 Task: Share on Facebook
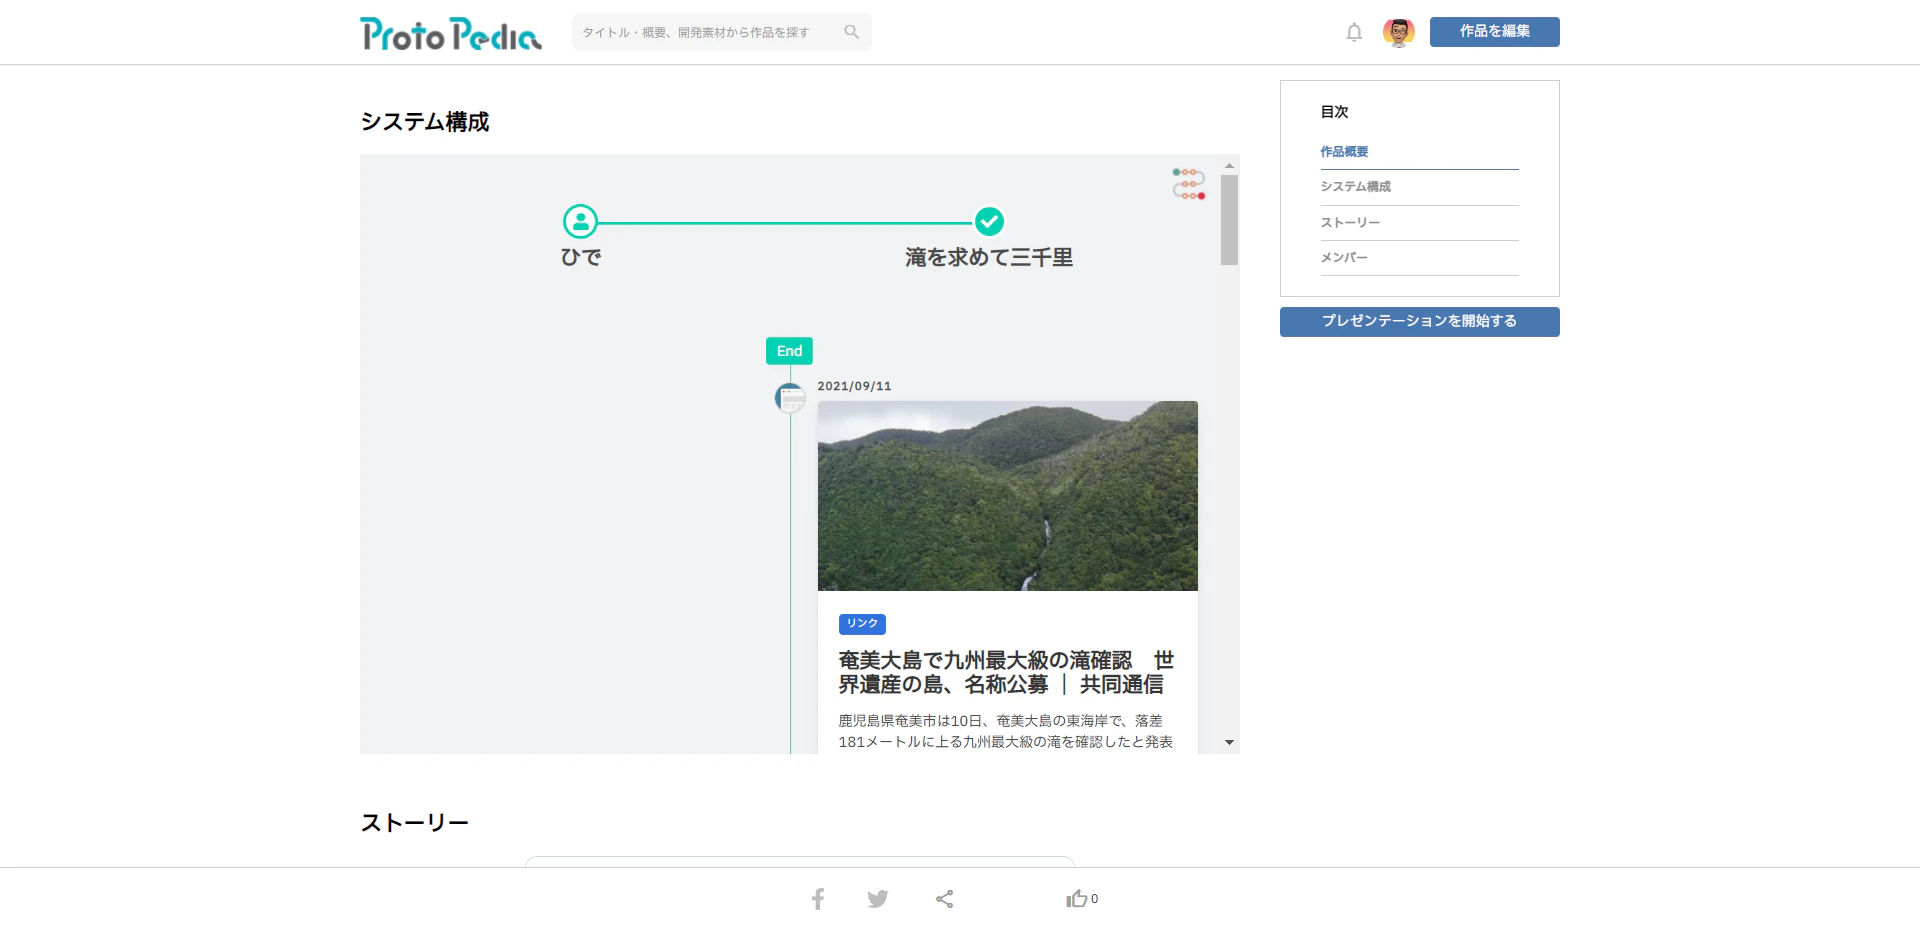point(818,899)
